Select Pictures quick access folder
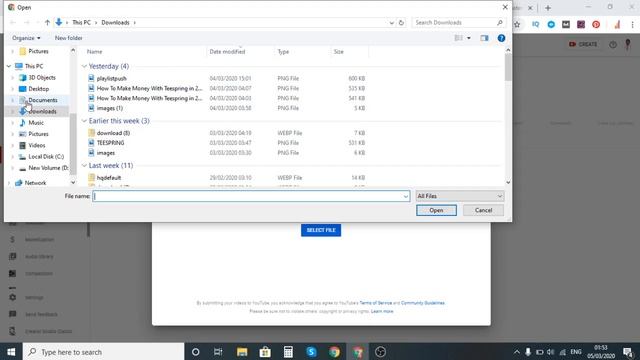Viewport: 640px width, 360px height. 38,51
